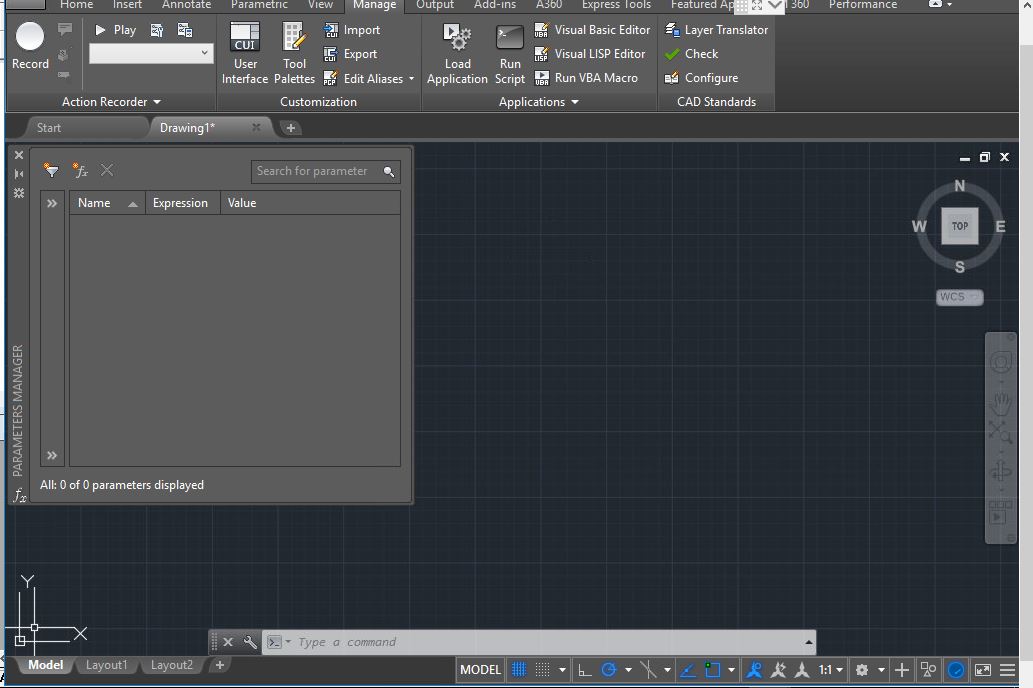Open the 1:1 annotation scale dropdown
Viewport: 1033px width, 688px height.
point(831,670)
